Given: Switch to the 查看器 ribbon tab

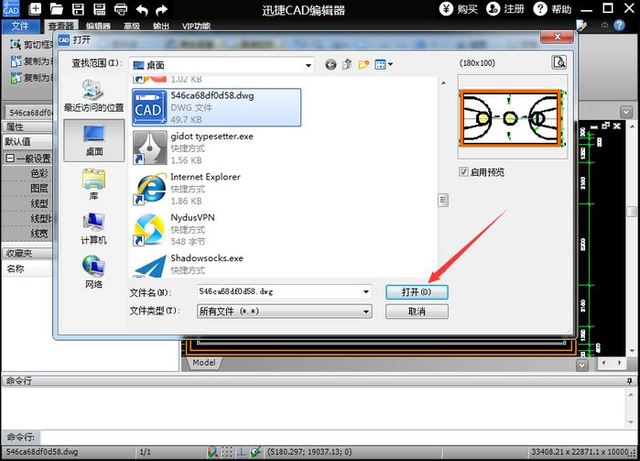Looking at the screenshot, I should pos(60,26).
